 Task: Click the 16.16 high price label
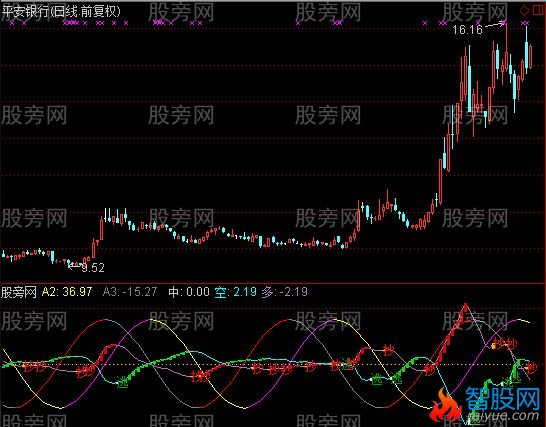pyautogui.click(x=467, y=30)
